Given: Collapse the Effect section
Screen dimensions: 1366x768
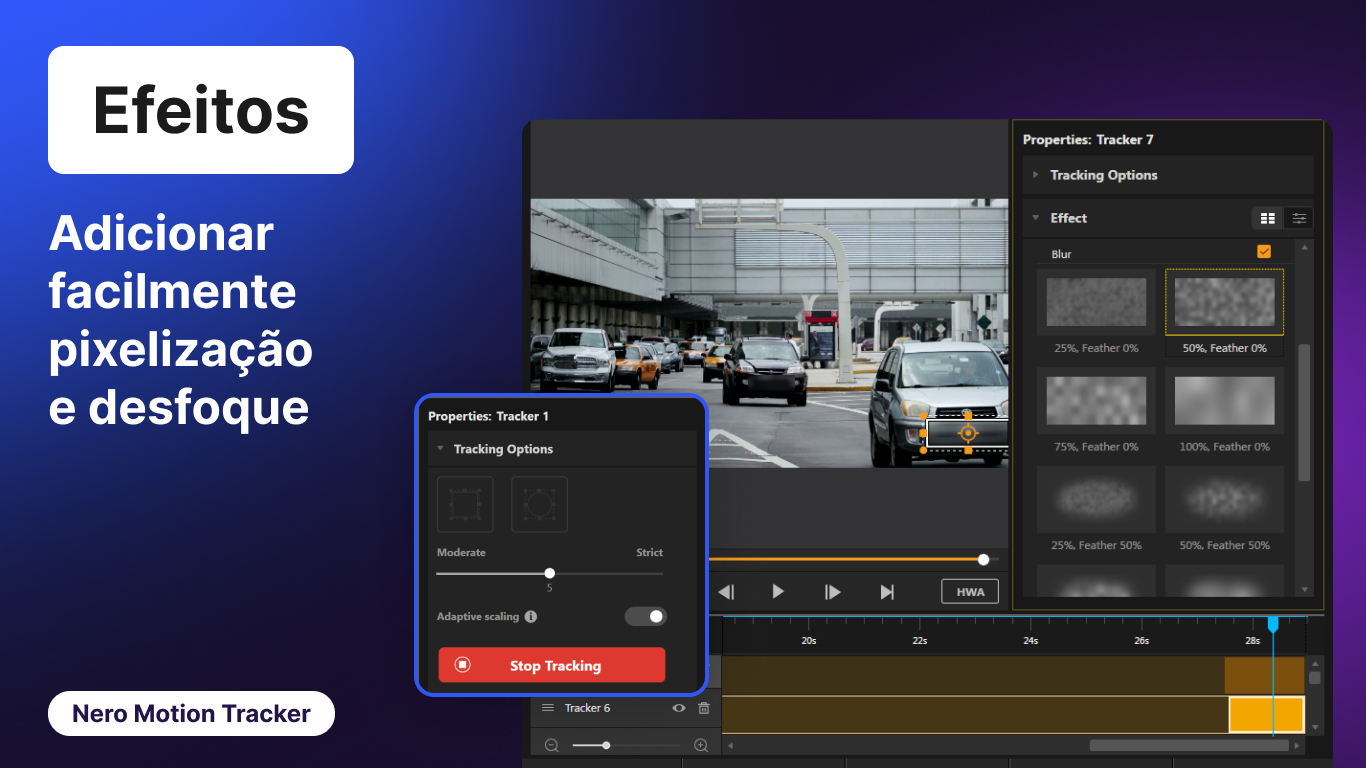Looking at the screenshot, I should point(1036,218).
